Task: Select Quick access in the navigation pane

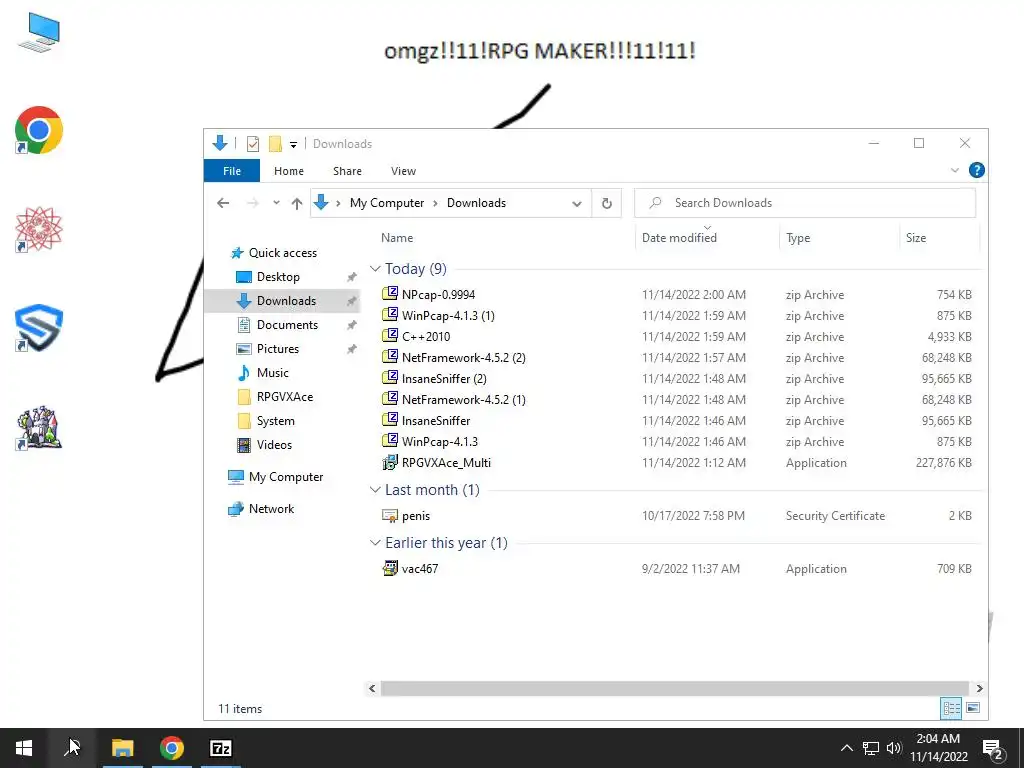Action: click(283, 253)
